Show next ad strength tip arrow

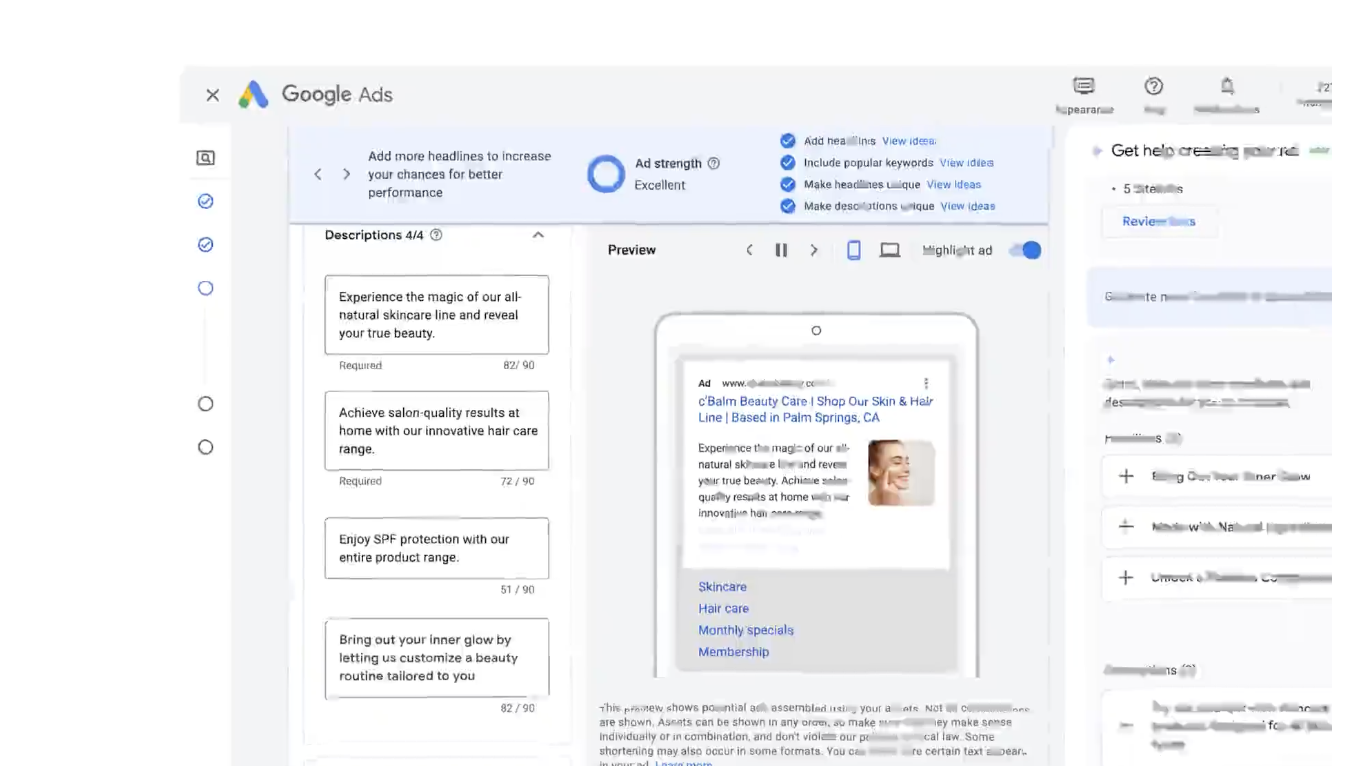coord(346,174)
